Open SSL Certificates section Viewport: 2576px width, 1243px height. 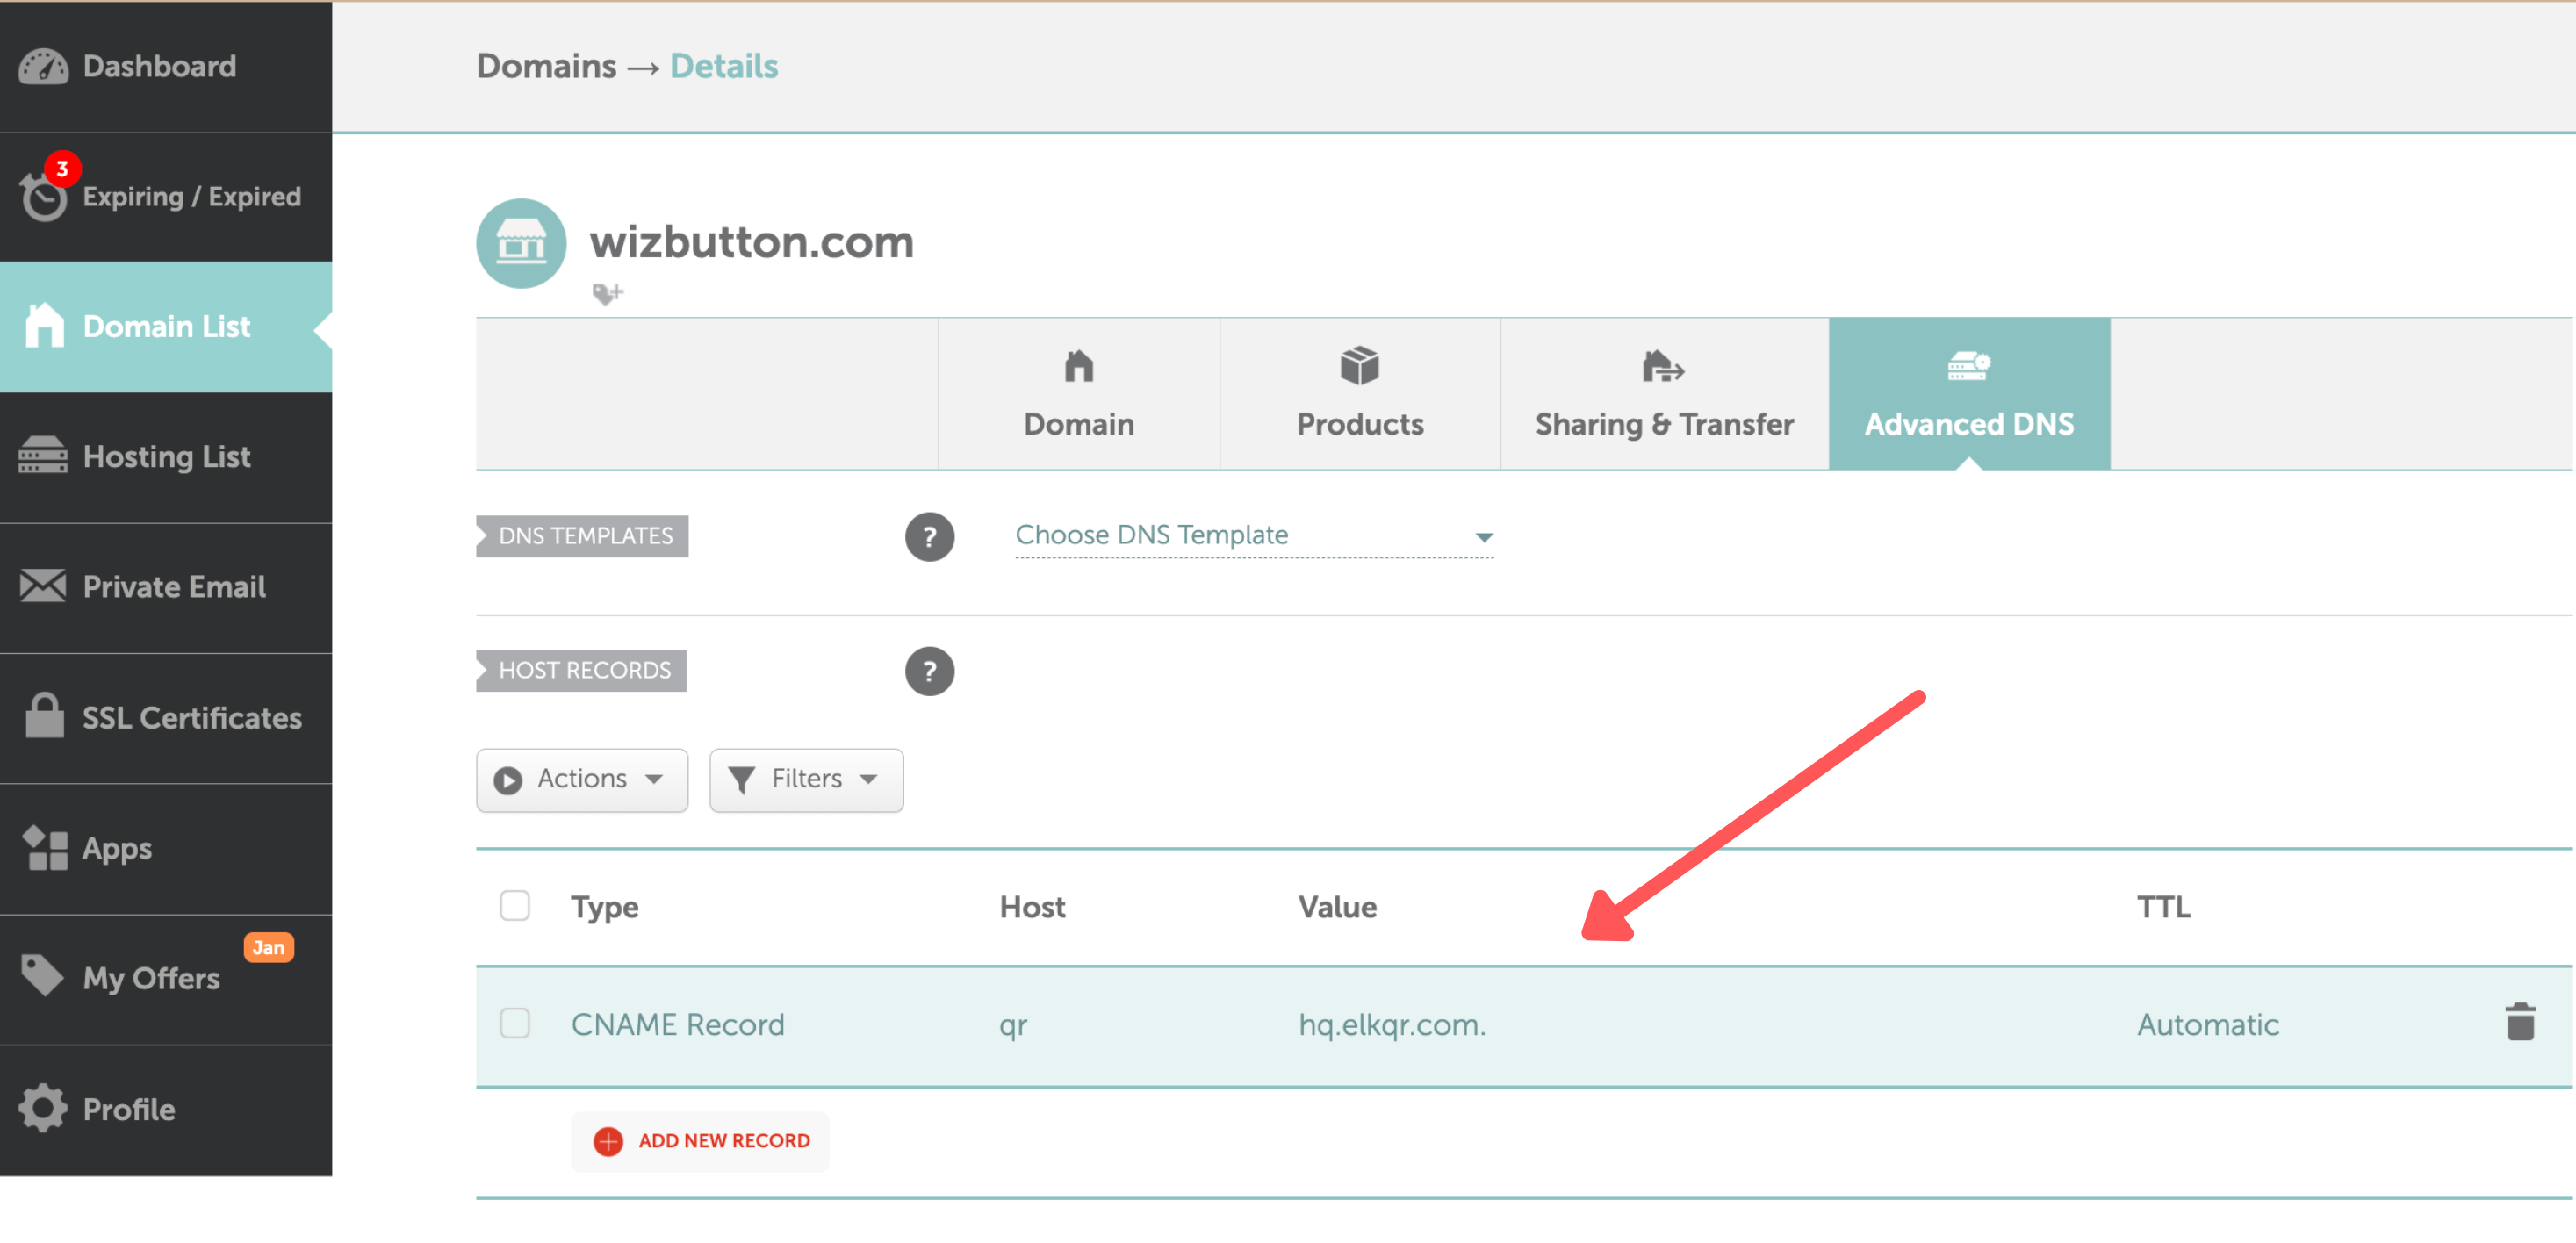point(192,717)
